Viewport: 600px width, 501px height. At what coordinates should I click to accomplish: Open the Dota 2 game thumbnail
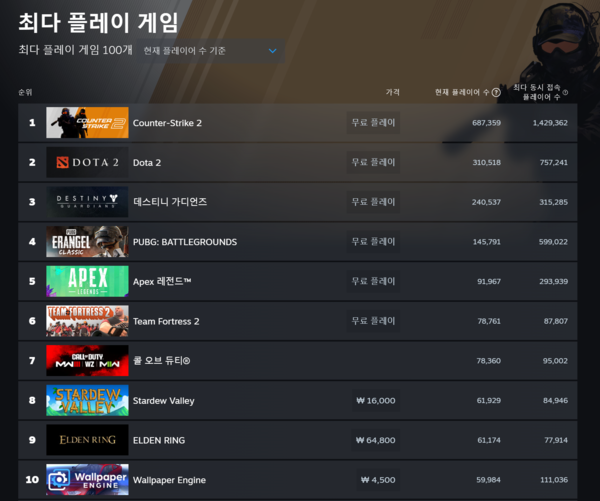click(87, 162)
